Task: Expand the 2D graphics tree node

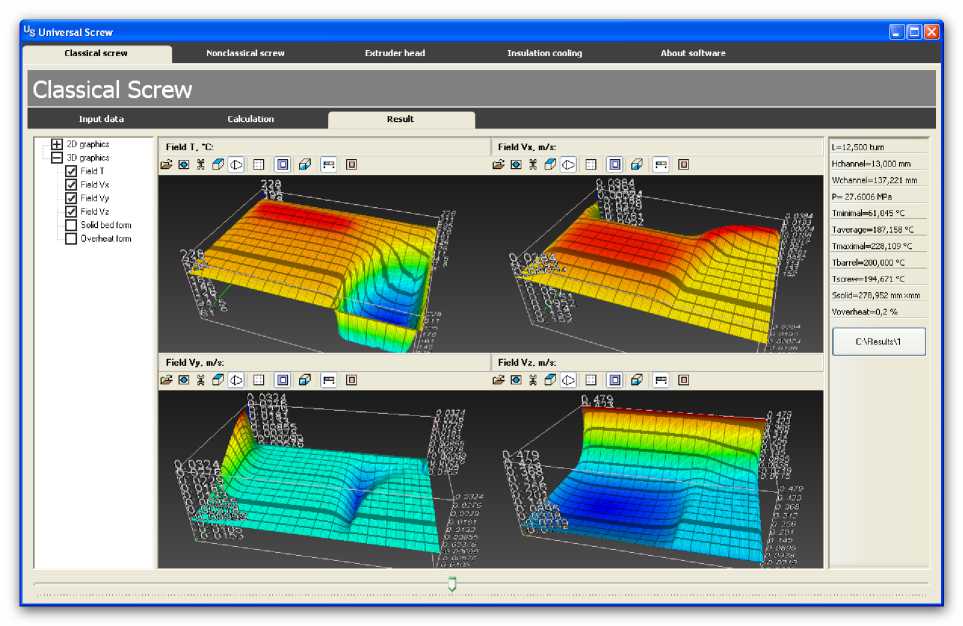Action: [x=57, y=144]
